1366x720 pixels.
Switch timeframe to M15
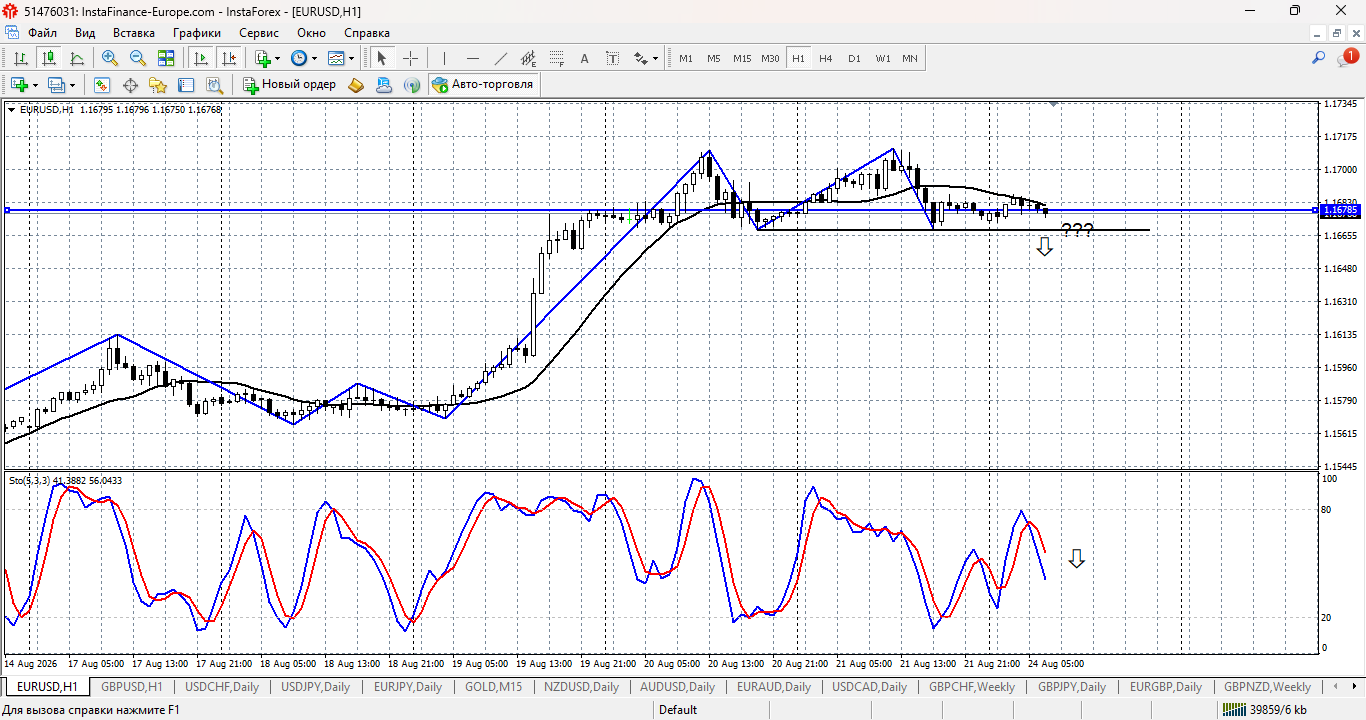coord(742,59)
